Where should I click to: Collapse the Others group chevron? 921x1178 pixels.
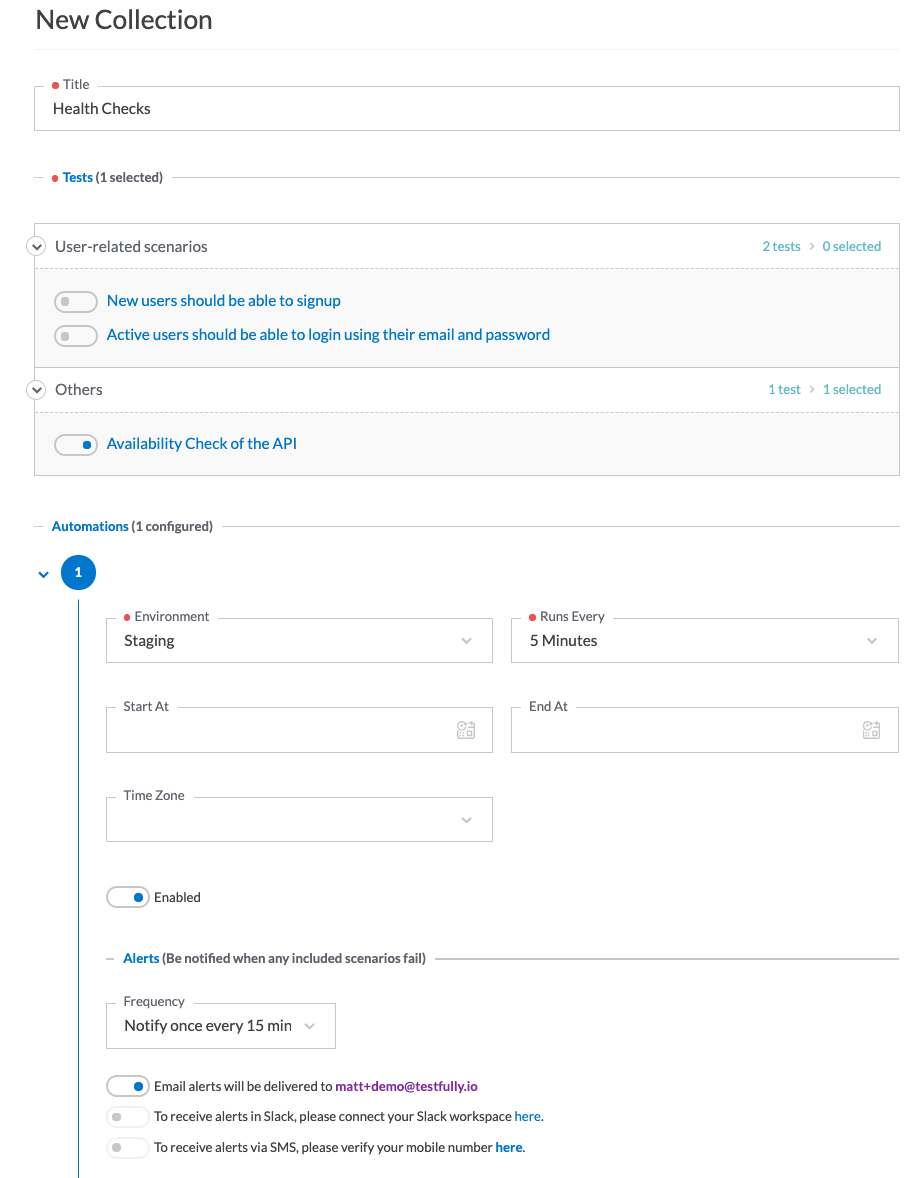pyautogui.click(x=36, y=390)
